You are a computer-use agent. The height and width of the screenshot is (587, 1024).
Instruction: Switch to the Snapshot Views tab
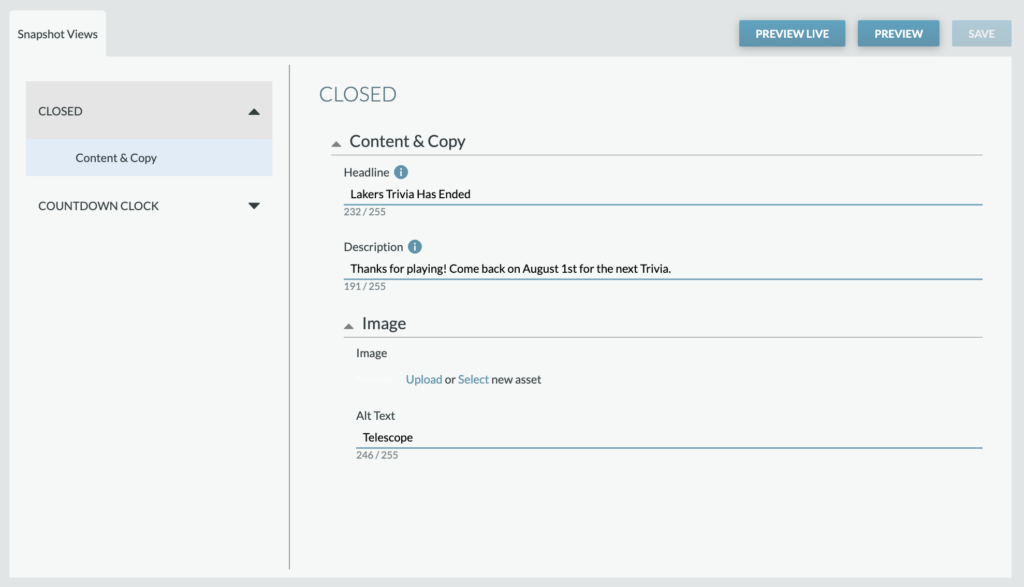57,34
